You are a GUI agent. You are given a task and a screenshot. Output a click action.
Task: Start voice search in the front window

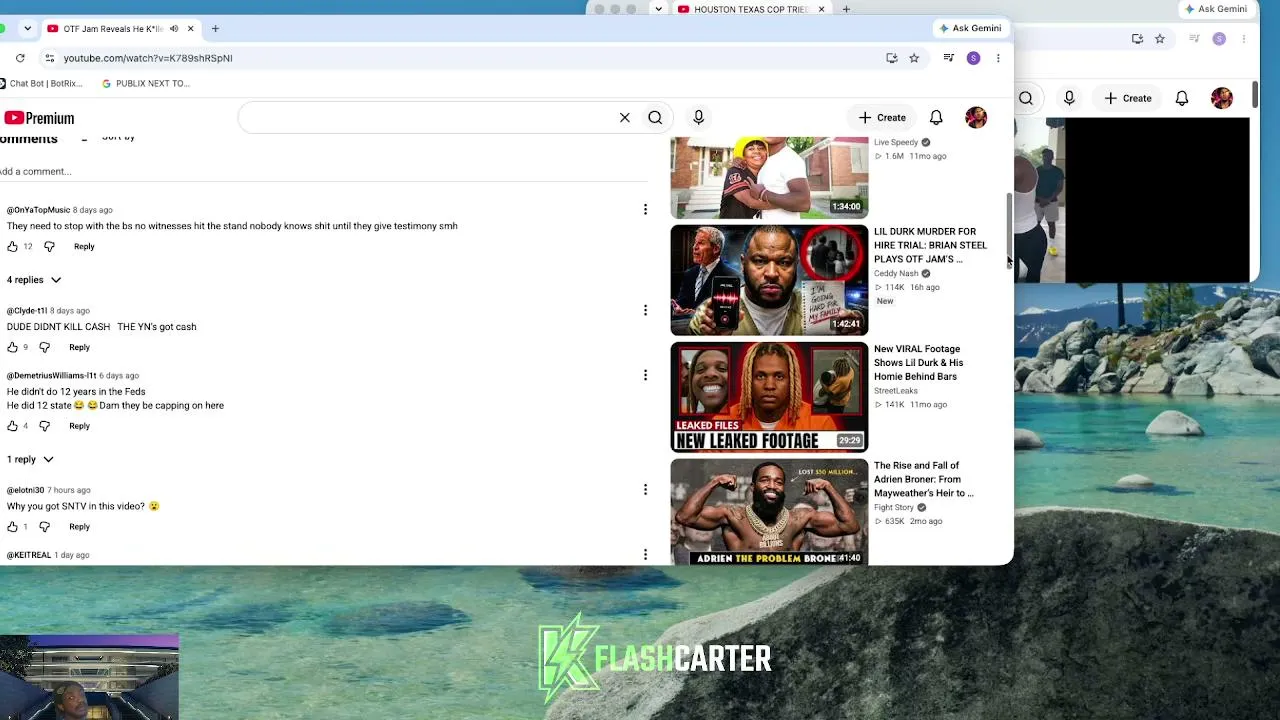(699, 118)
